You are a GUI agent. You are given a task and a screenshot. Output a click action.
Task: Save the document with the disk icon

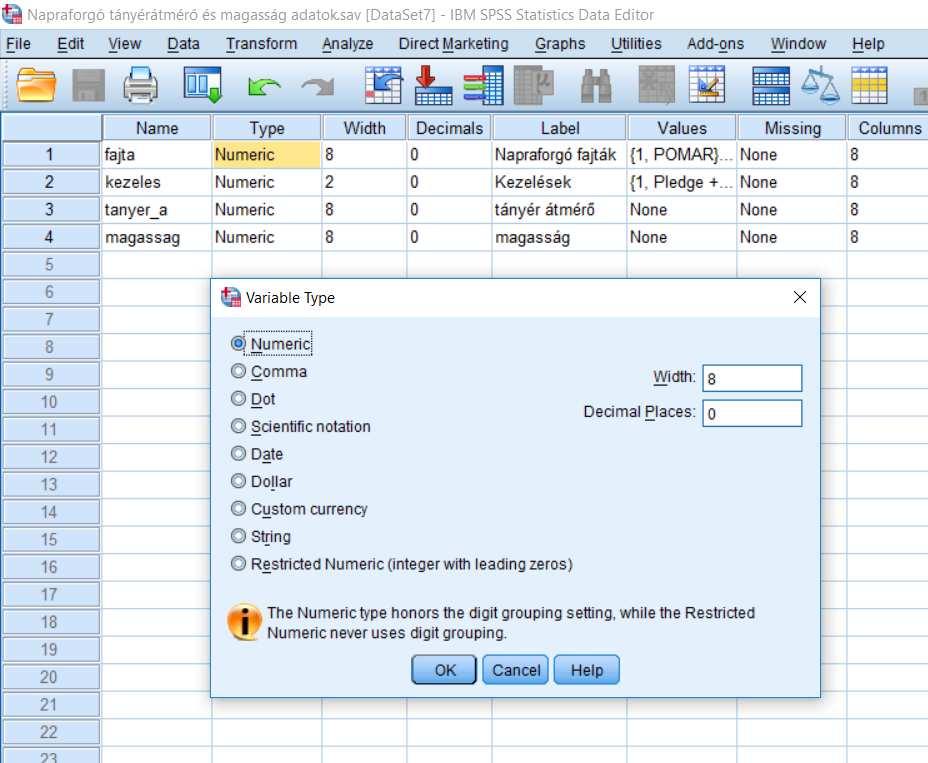[x=88, y=85]
